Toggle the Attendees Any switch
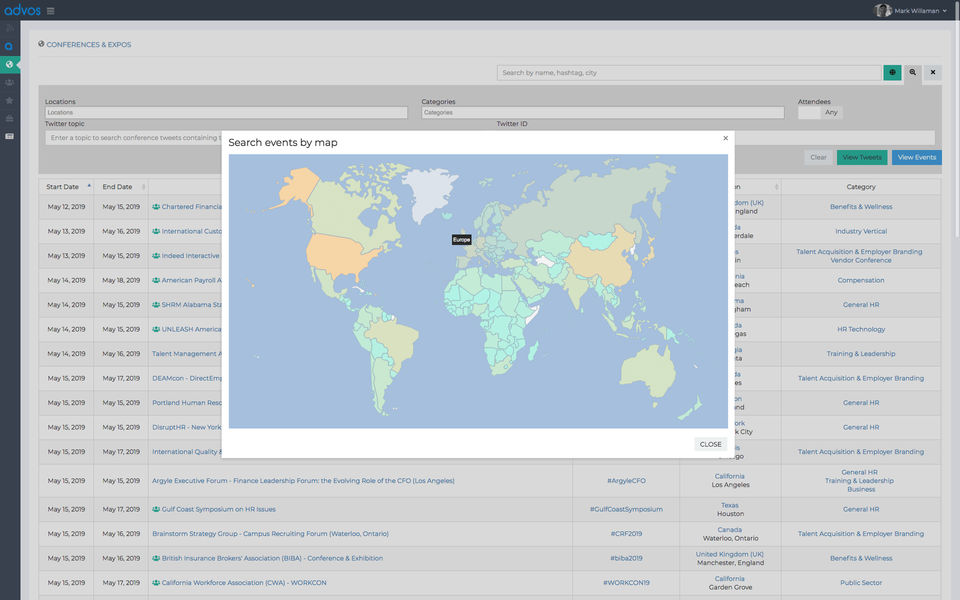This screenshot has height=600, width=960. point(820,113)
